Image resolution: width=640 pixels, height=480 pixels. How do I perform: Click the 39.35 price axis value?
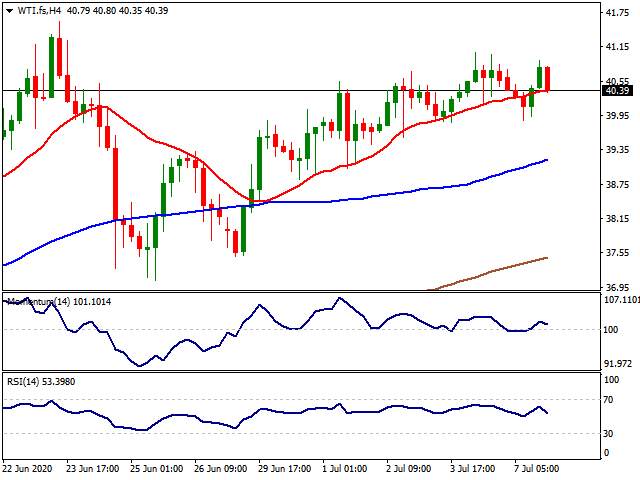tap(617, 150)
